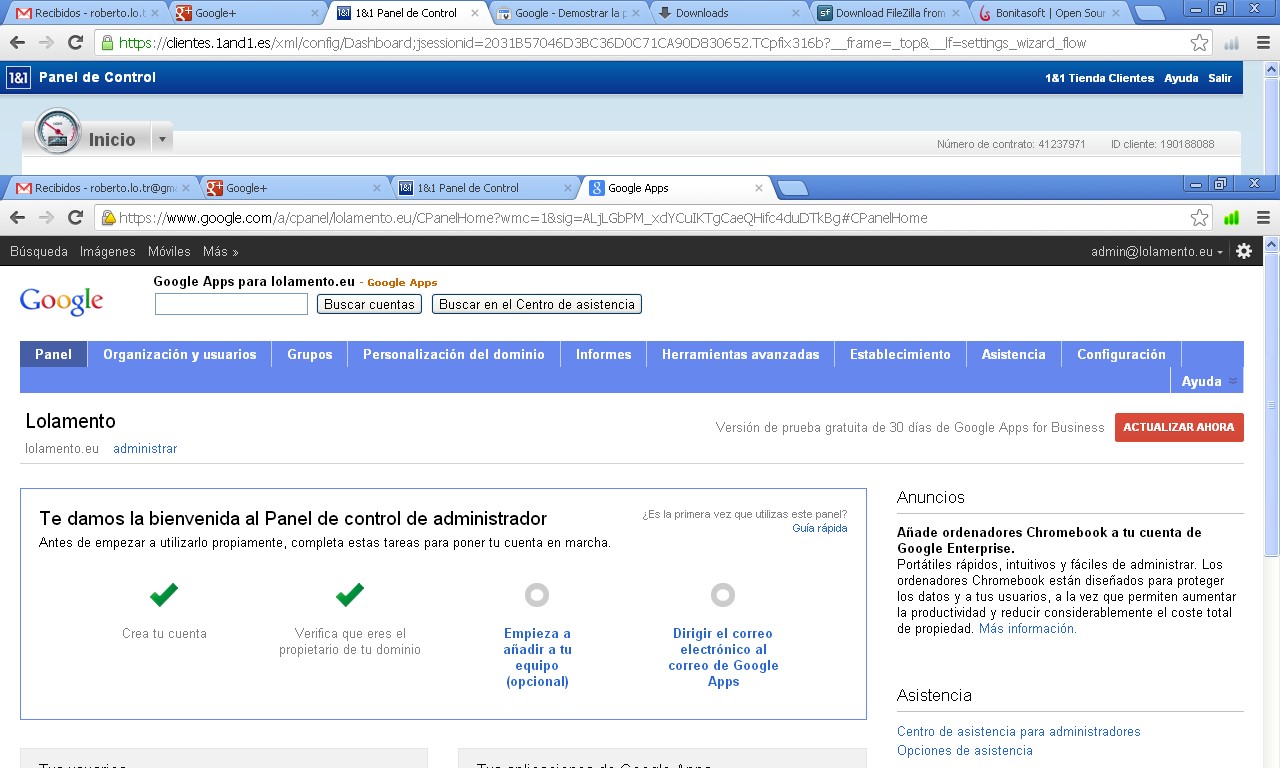Open Más » menu in Google bar
Screen dimensions: 1280x768
pos(220,251)
